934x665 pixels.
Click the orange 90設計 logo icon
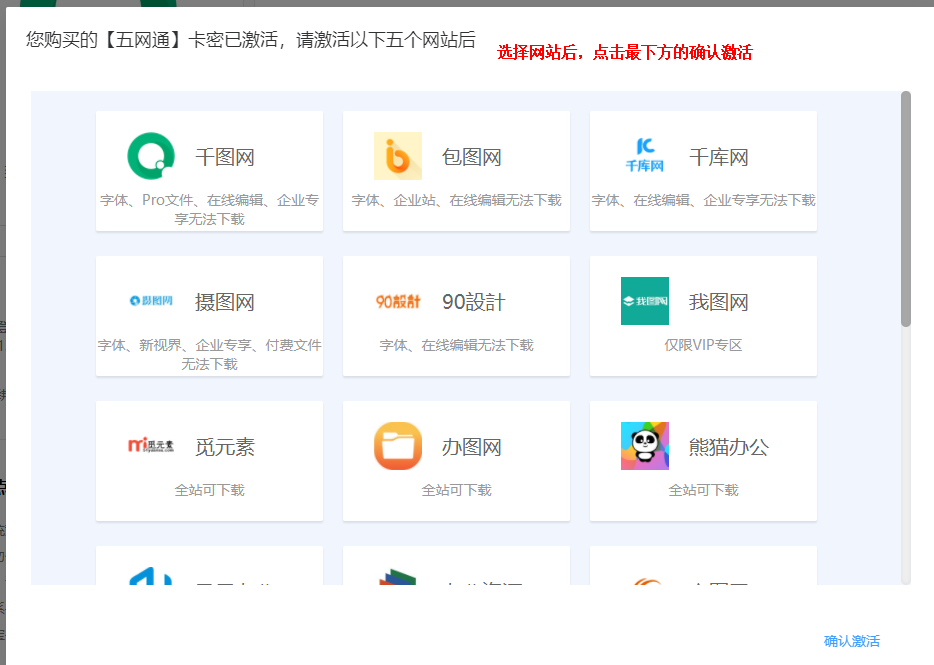pyautogui.click(x=398, y=302)
